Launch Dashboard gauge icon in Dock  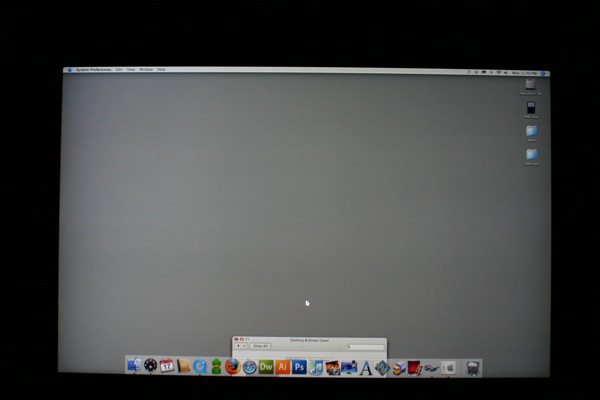point(150,366)
